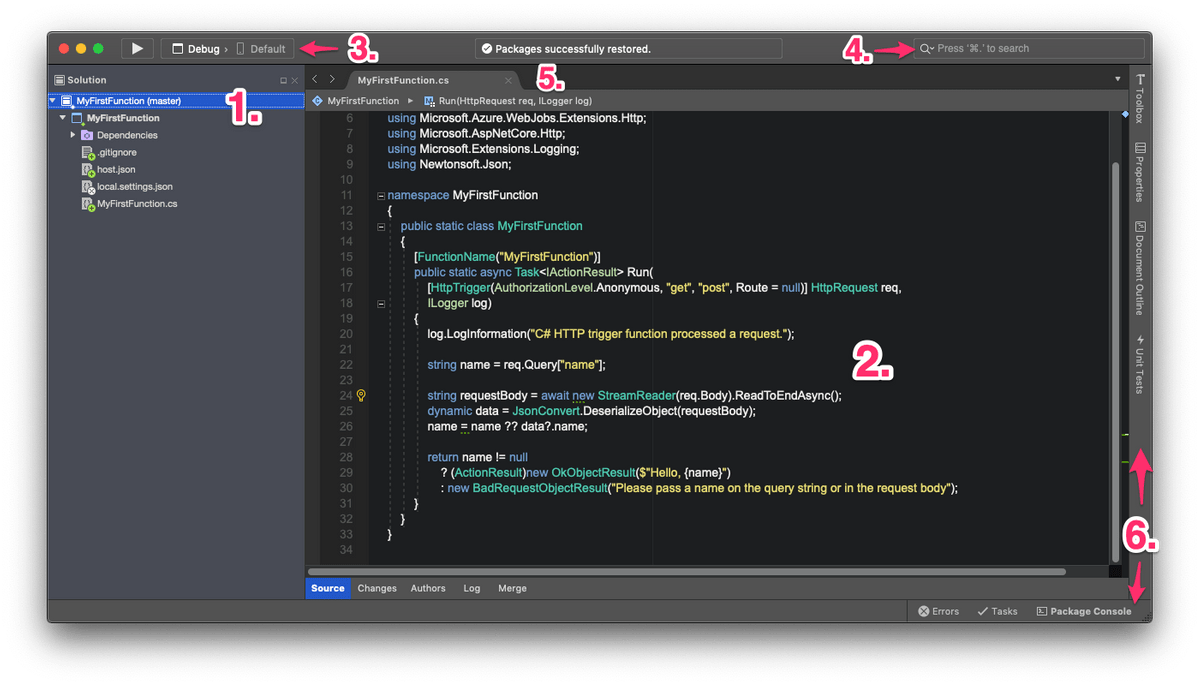The height and width of the screenshot is (686, 1200).
Task: Click the lightbulb quick-fix icon
Action: [362, 395]
